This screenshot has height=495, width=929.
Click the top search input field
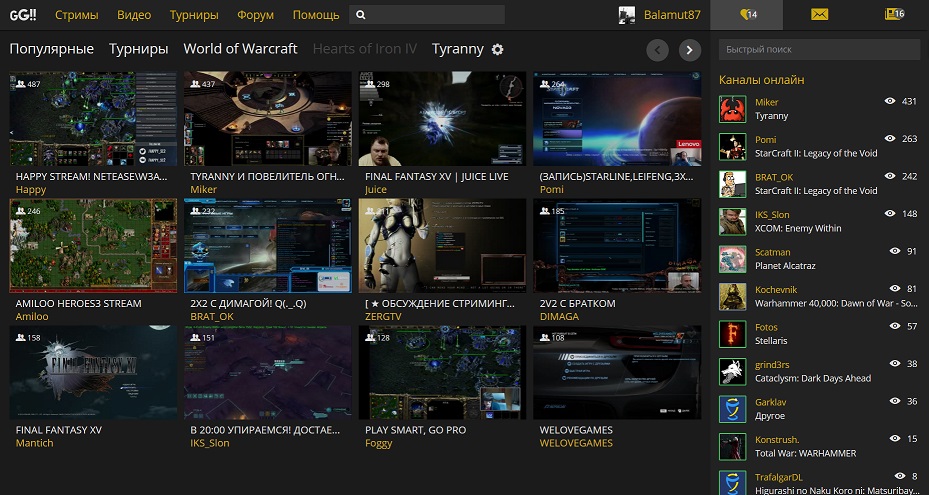(x=427, y=15)
